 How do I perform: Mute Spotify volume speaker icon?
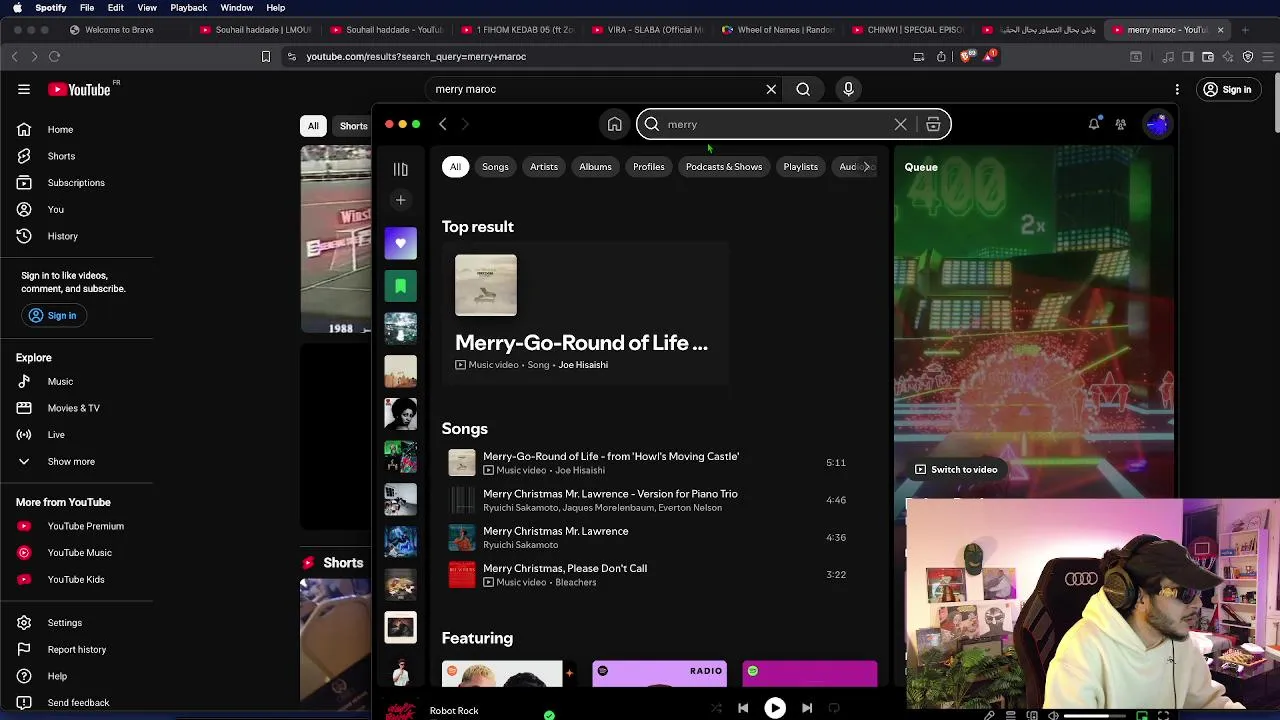coord(1053,716)
